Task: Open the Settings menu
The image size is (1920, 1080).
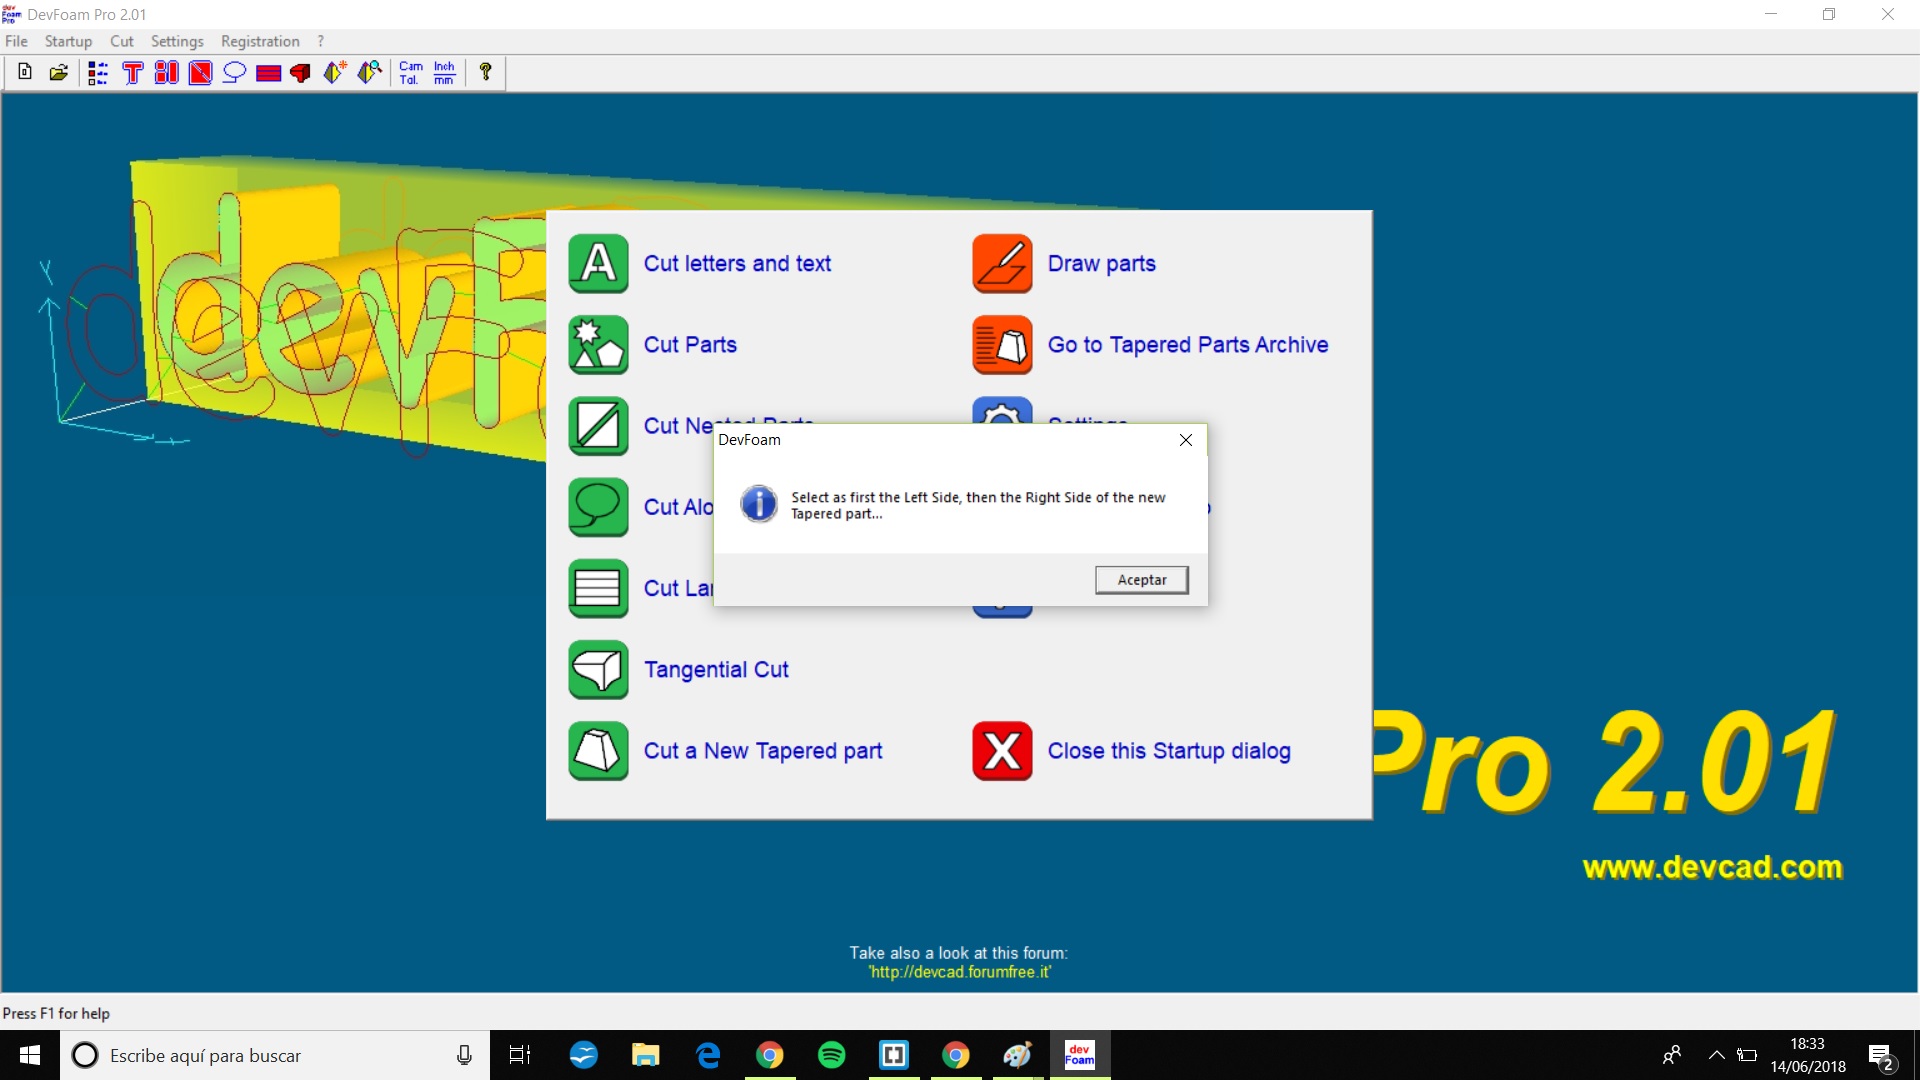Action: click(x=177, y=41)
